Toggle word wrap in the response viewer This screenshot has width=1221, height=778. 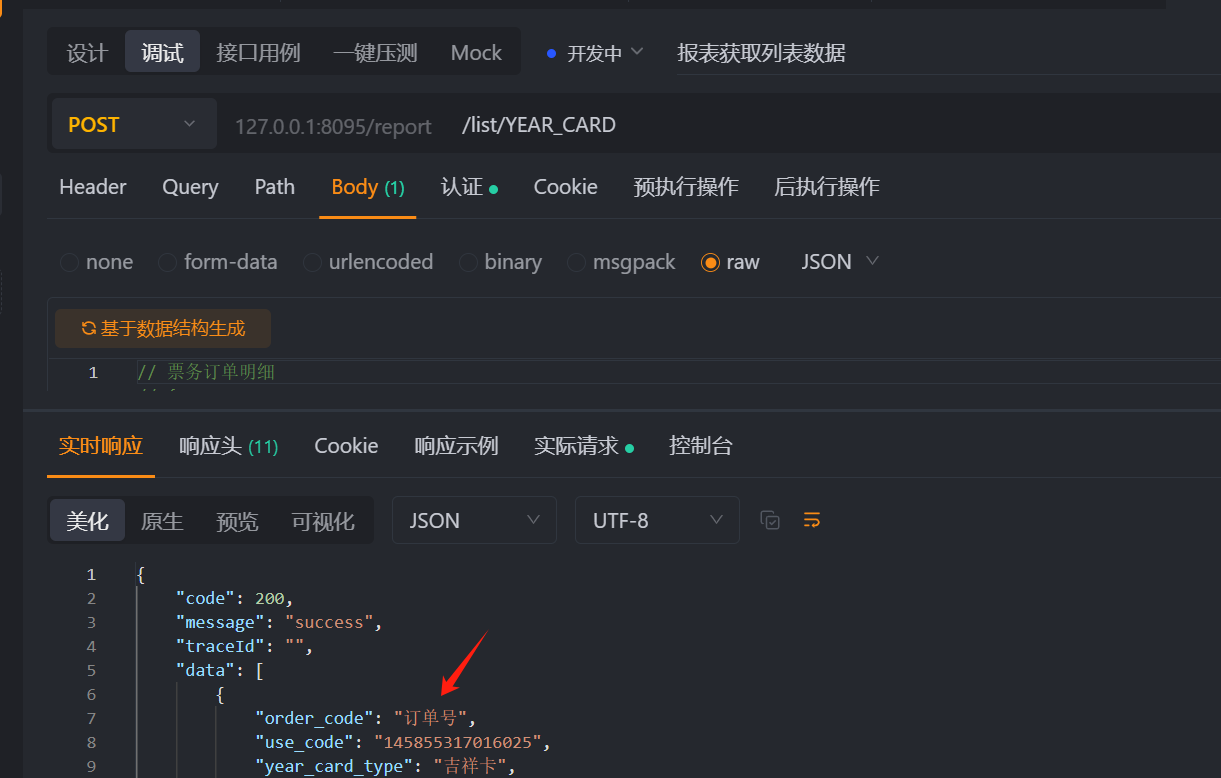[x=811, y=520]
